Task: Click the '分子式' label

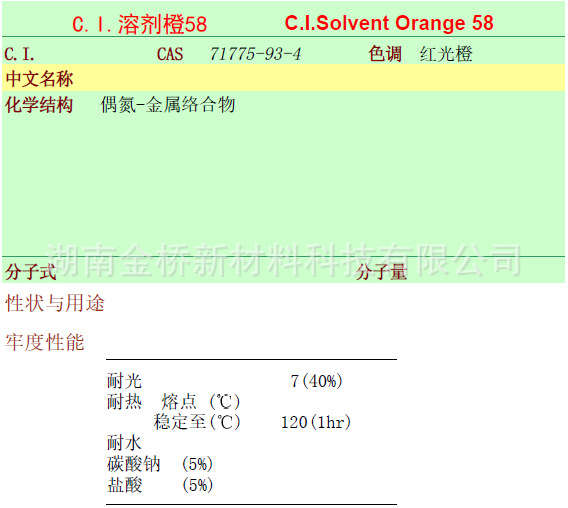Action: [31, 272]
